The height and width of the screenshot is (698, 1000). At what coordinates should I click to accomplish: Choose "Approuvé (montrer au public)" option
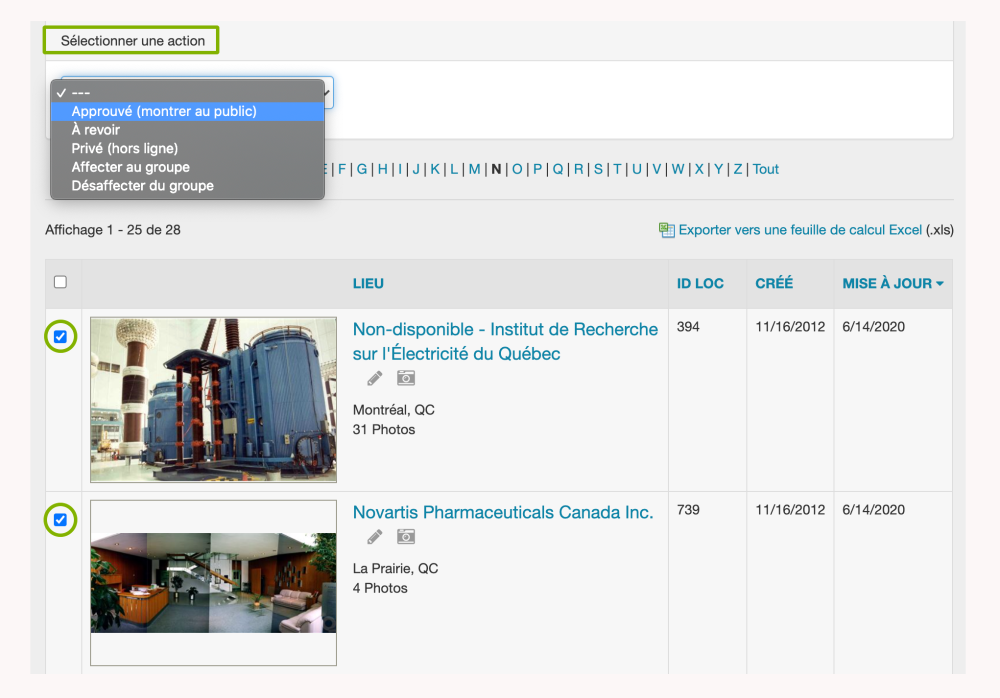pos(164,111)
